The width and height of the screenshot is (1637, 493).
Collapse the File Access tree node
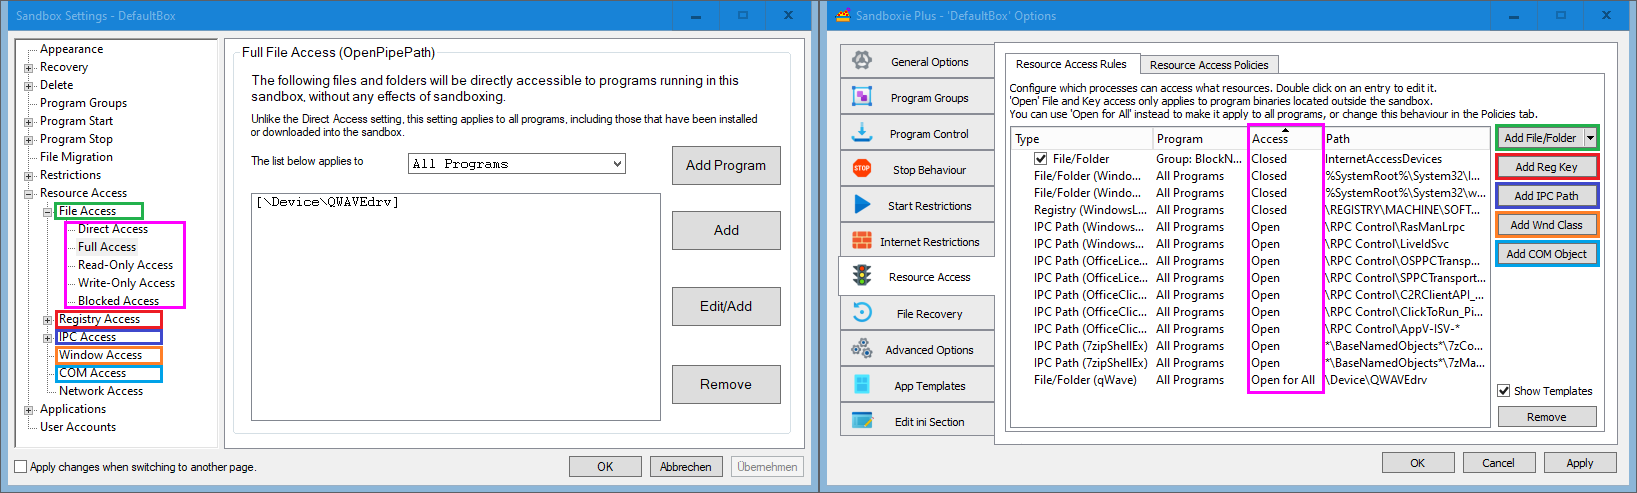(x=47, y=212)
